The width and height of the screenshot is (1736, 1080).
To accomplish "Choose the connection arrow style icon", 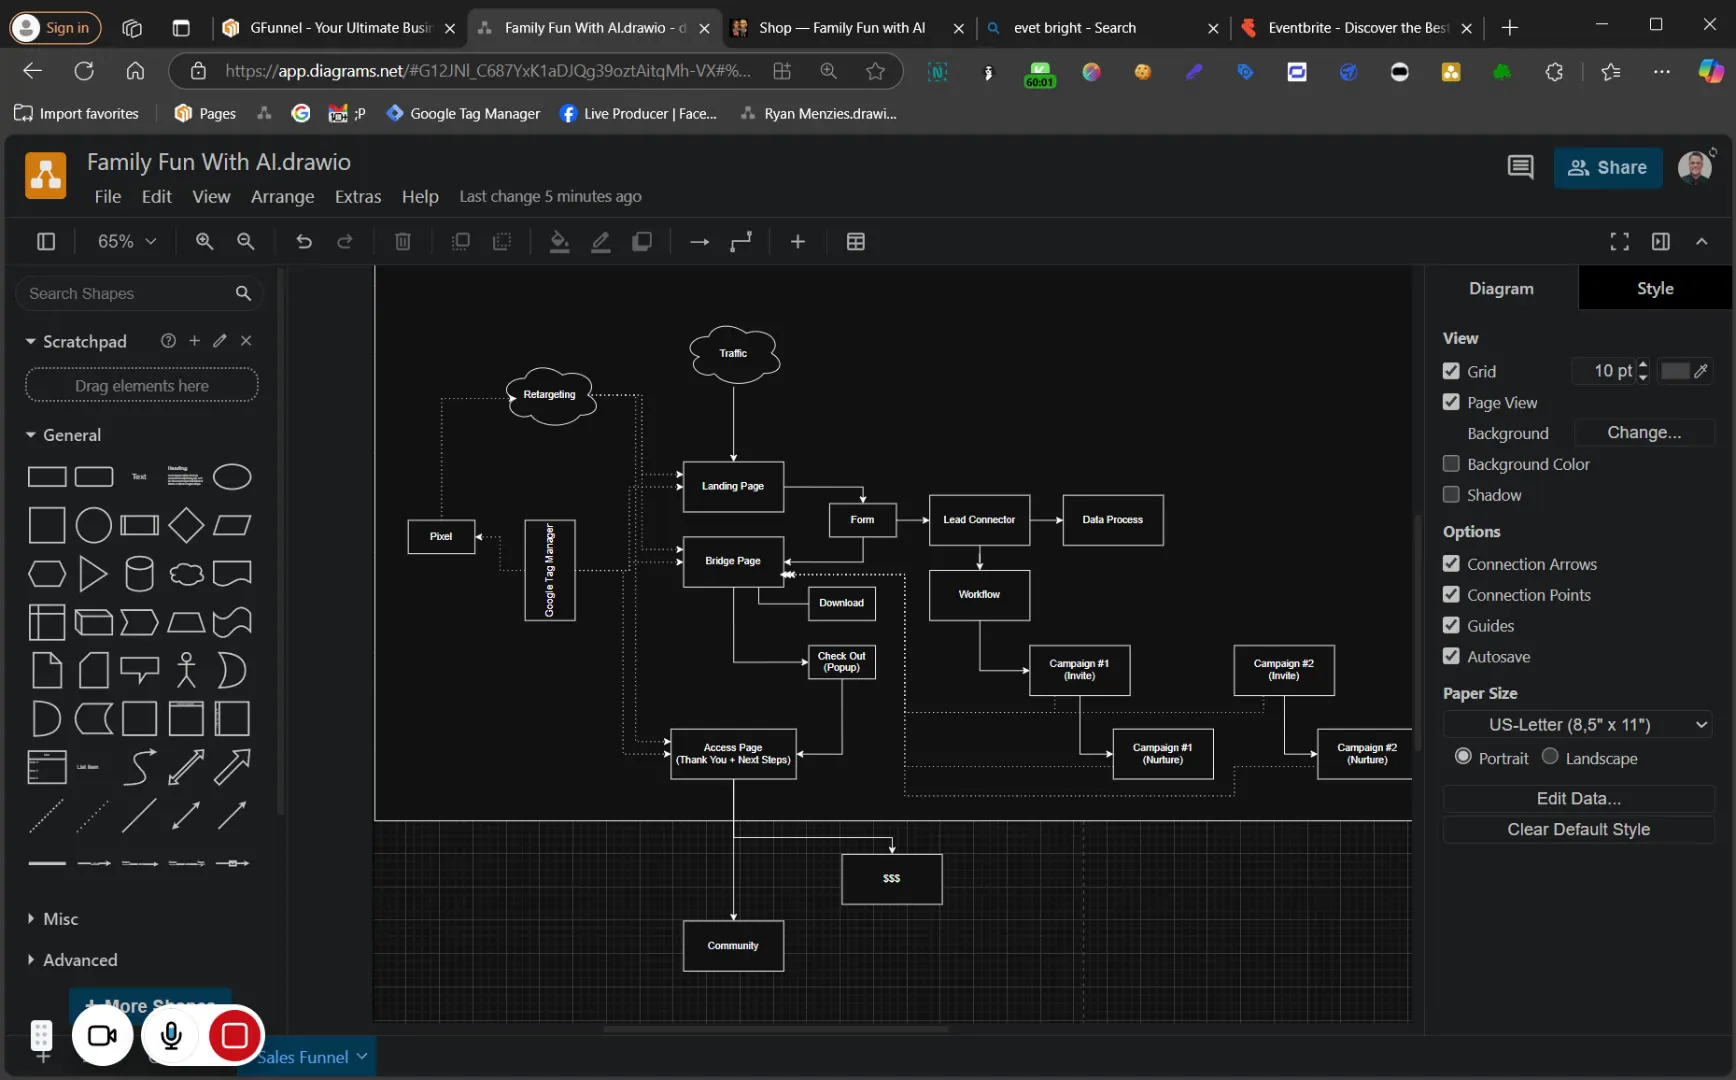I will pyautogui.click(x=700, y=241).
